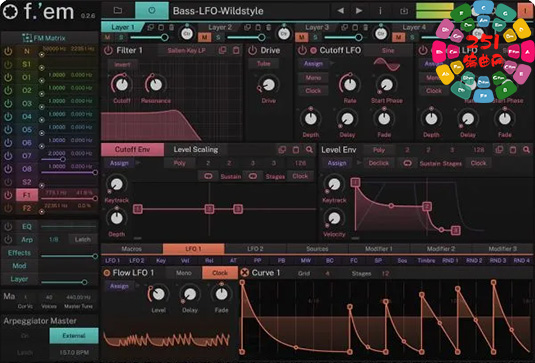
Task: Click the Cutoff LFO Clock button
Action: (x=313, y=91)
